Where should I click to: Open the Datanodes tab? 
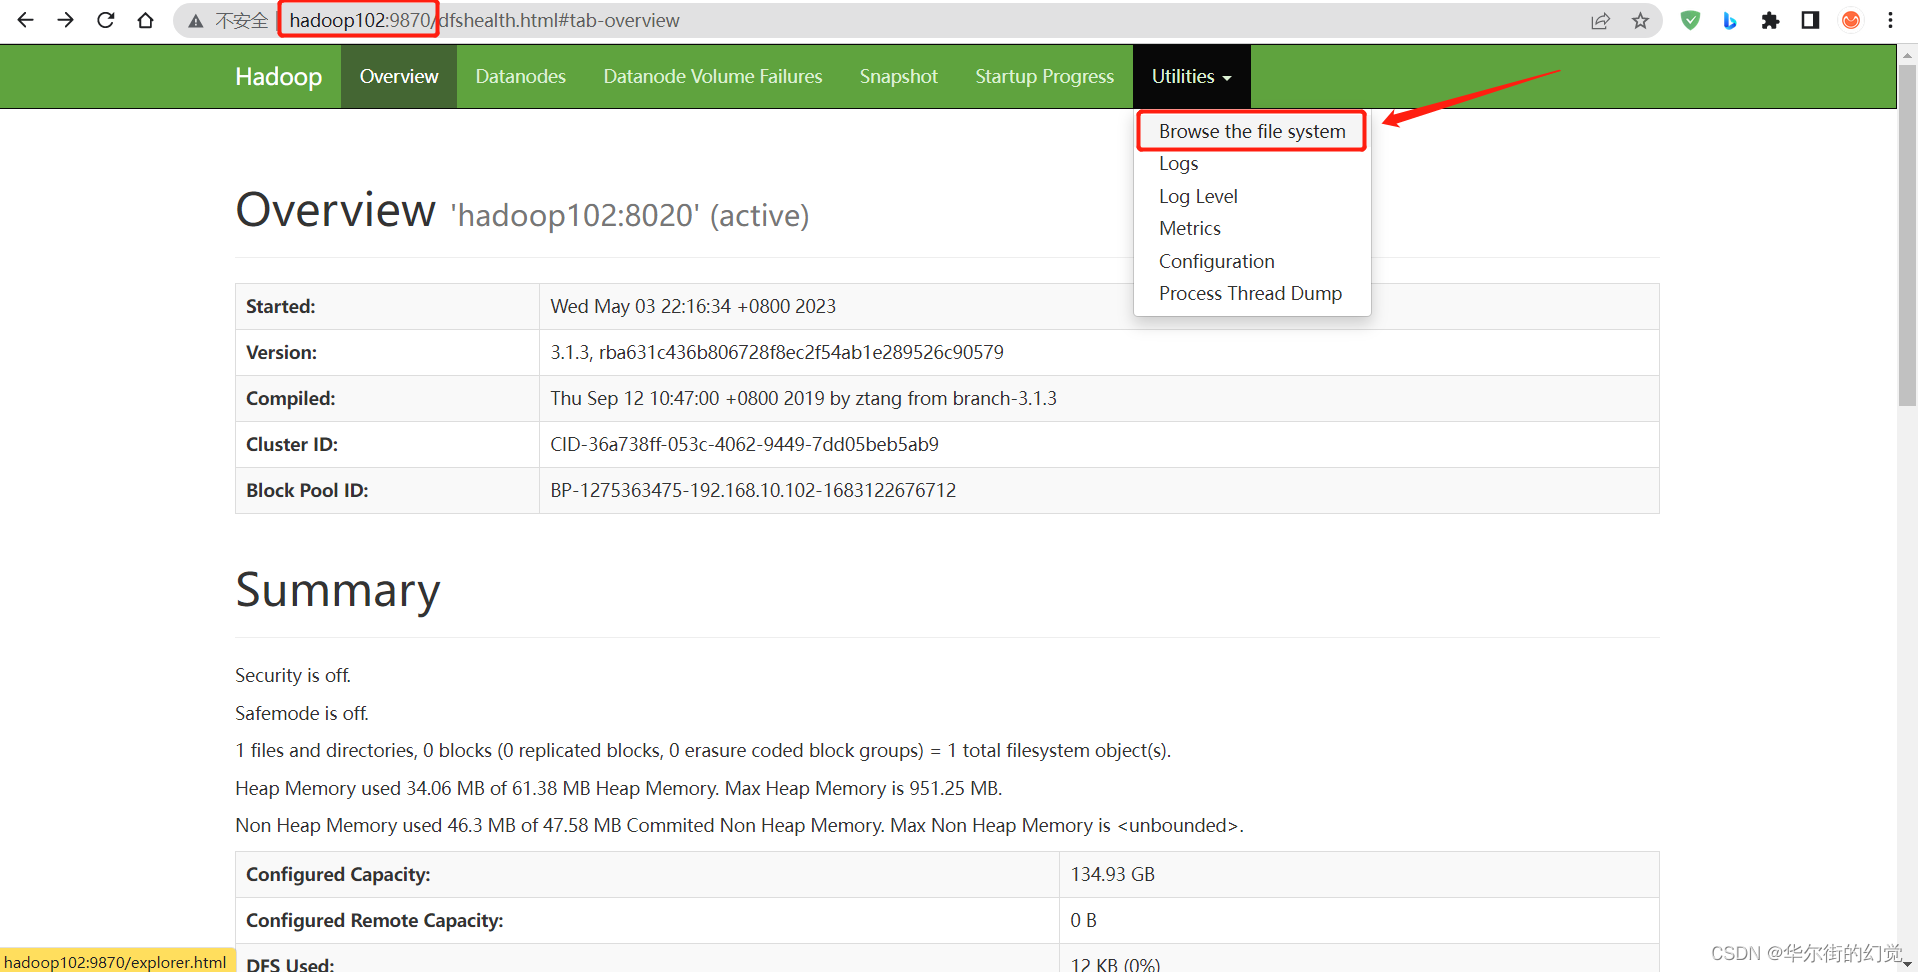click(x=520, y=76)
